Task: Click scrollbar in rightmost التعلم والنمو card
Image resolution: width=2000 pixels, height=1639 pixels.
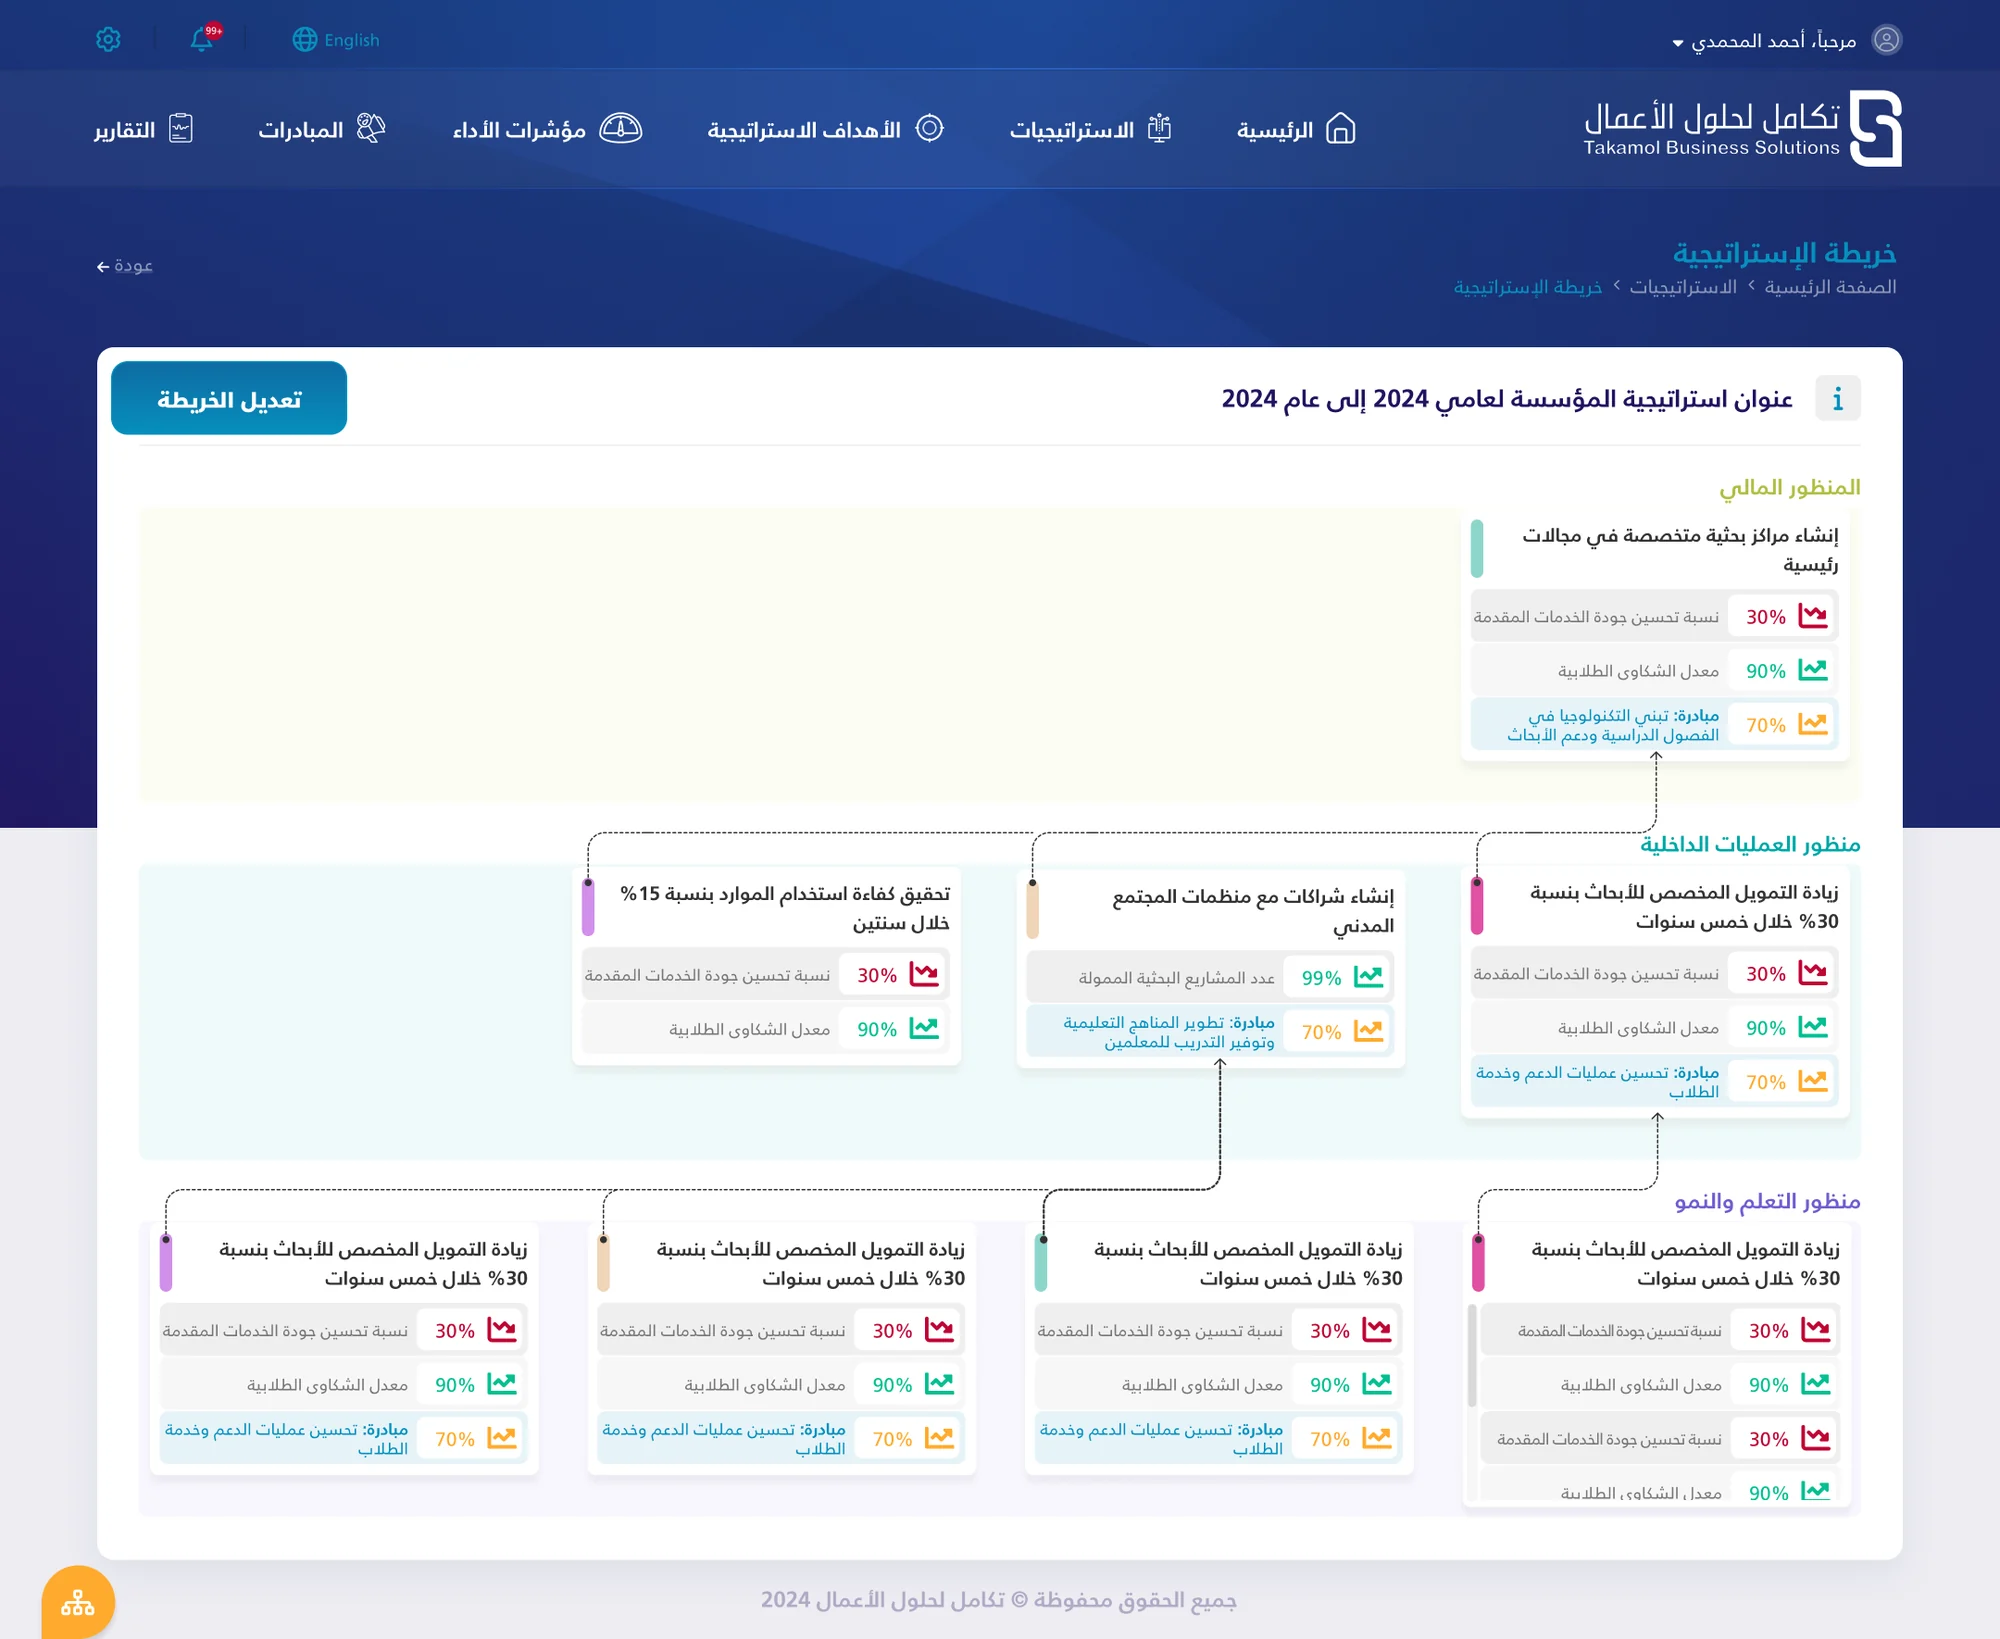Action: click(x=1472, y=1356)
